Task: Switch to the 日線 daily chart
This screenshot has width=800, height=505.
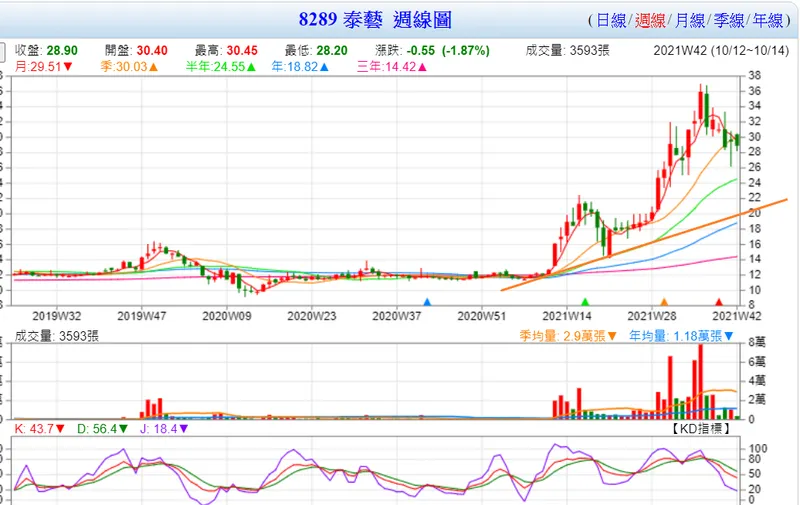Action: pyautogui.click(x=611, y=20)
